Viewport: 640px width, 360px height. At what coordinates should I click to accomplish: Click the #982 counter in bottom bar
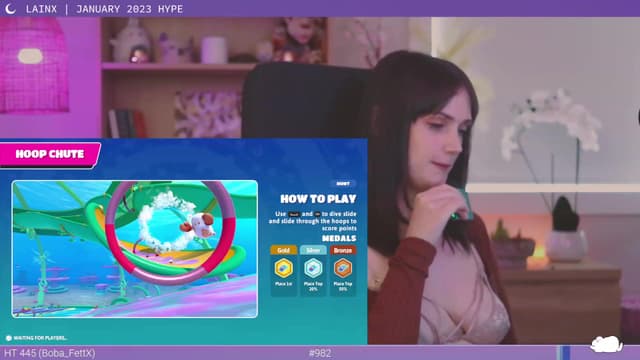(320, 353)
